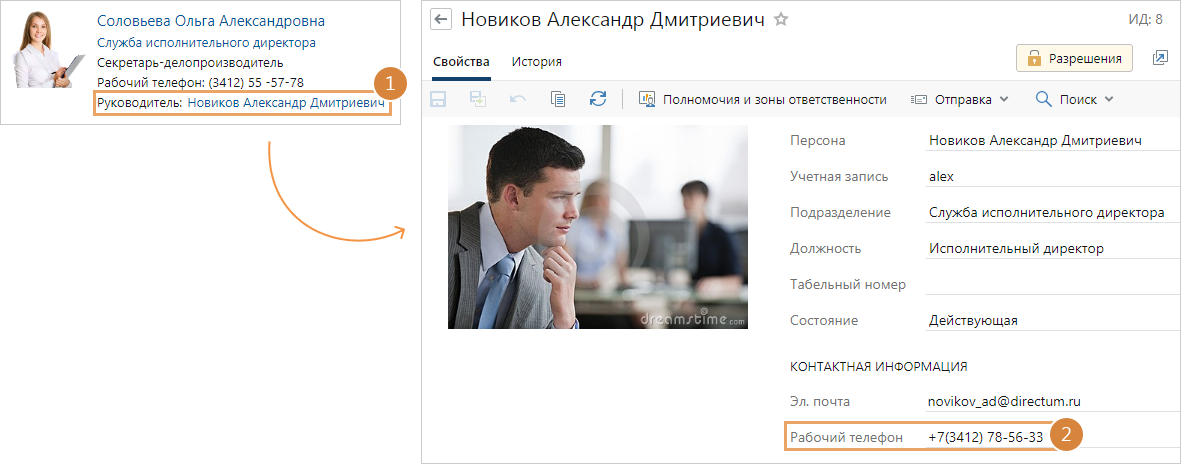The width and height of the screenshot is (1181, 464).
Task: Click the undo arrow icon
Action: [x=518, y=99]
